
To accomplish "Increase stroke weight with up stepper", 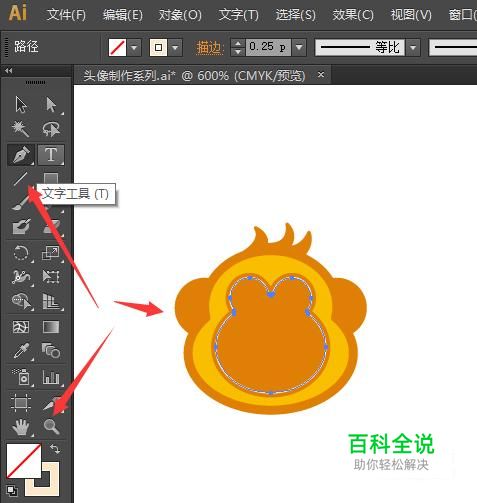I will point(238,43).
